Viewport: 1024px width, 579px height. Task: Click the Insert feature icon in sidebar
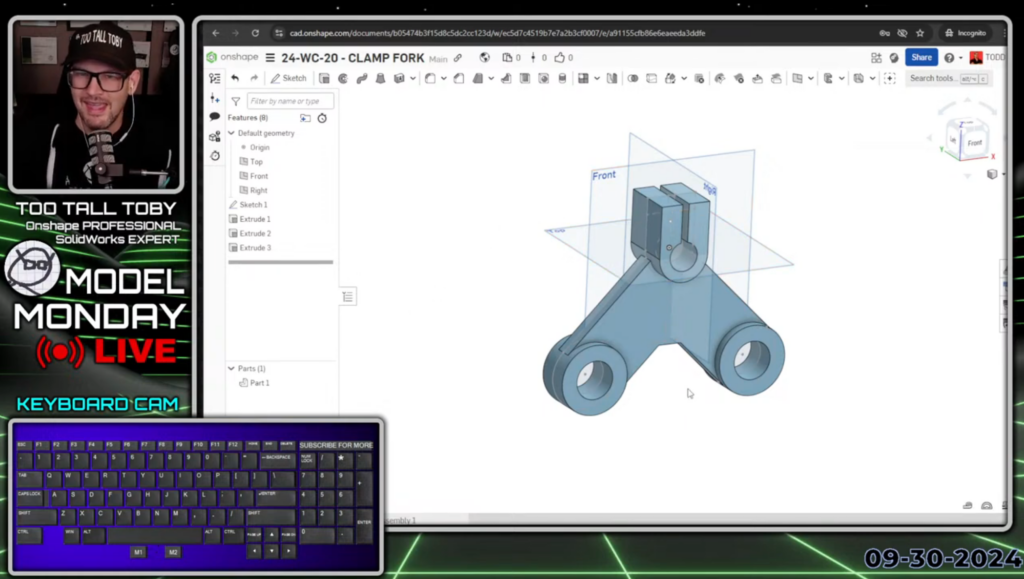click(215, 99)
